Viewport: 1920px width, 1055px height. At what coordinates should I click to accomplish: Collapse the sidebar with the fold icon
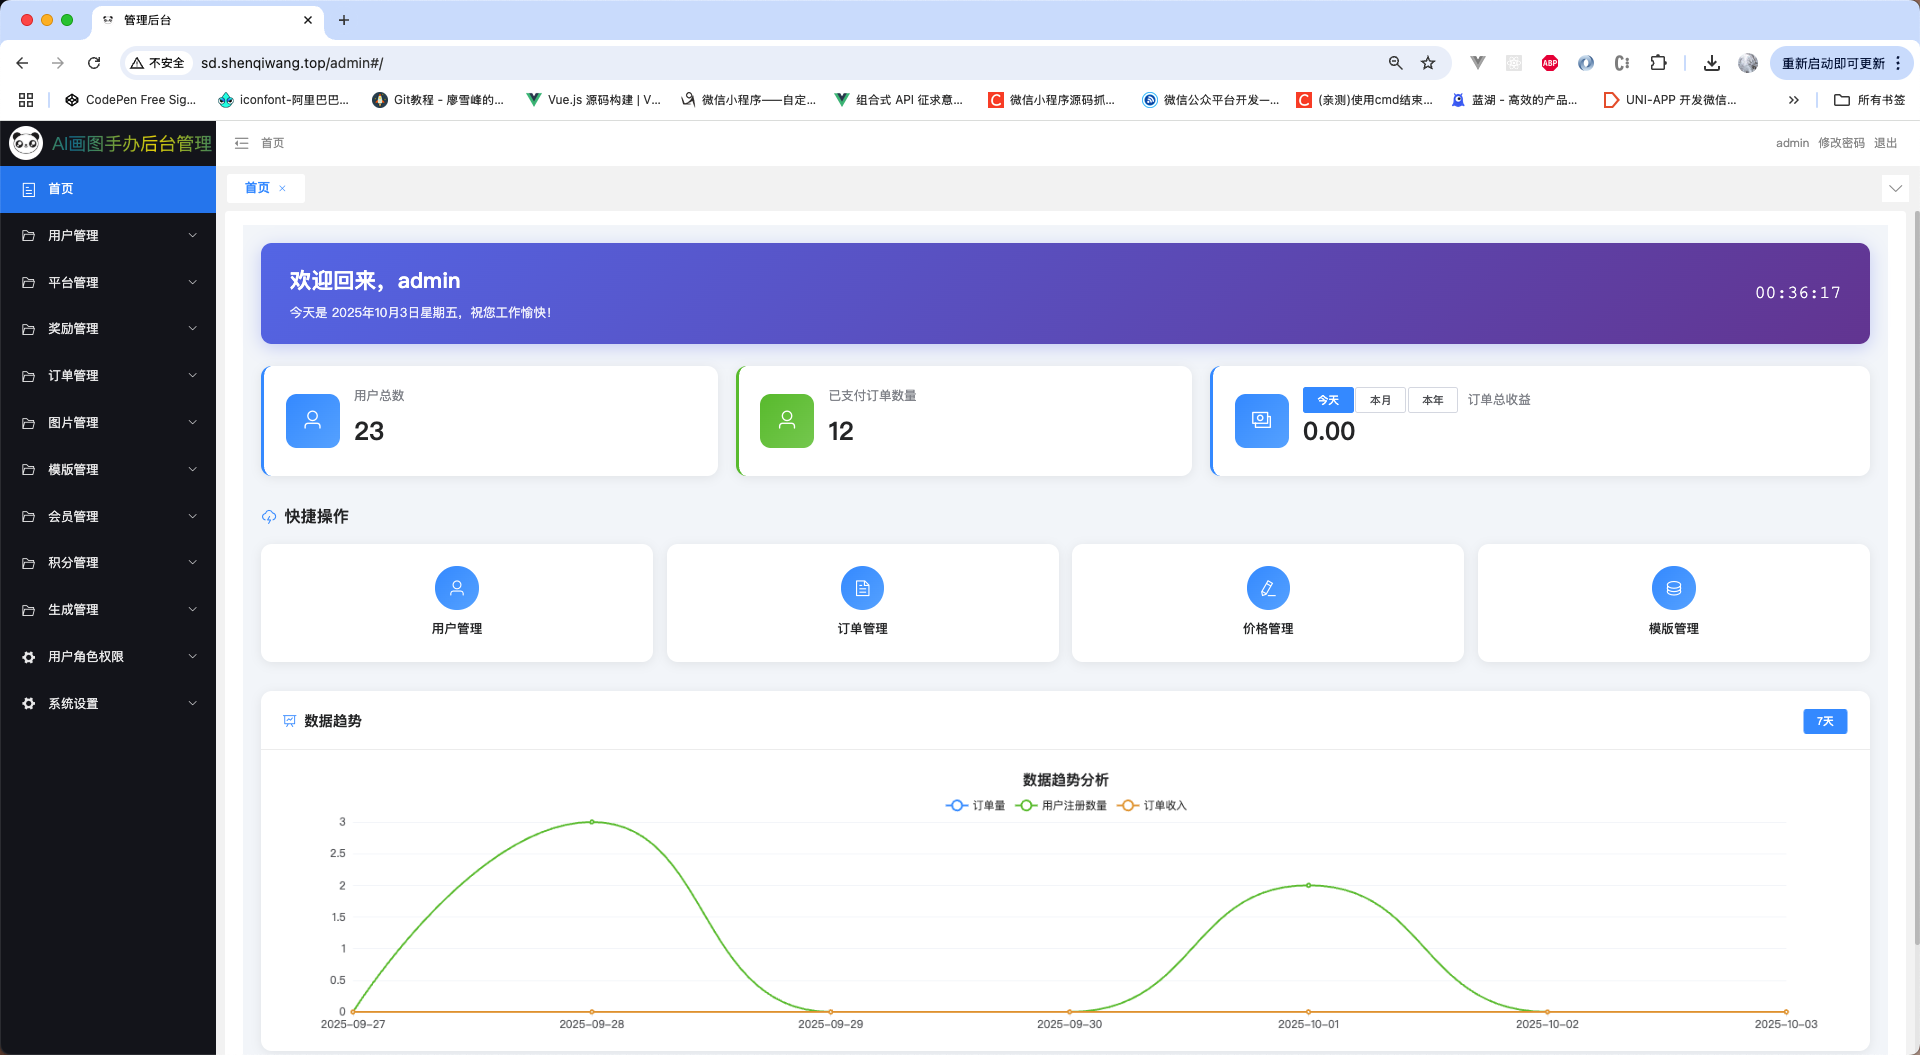pyautogui.click(x=241, y=143)
